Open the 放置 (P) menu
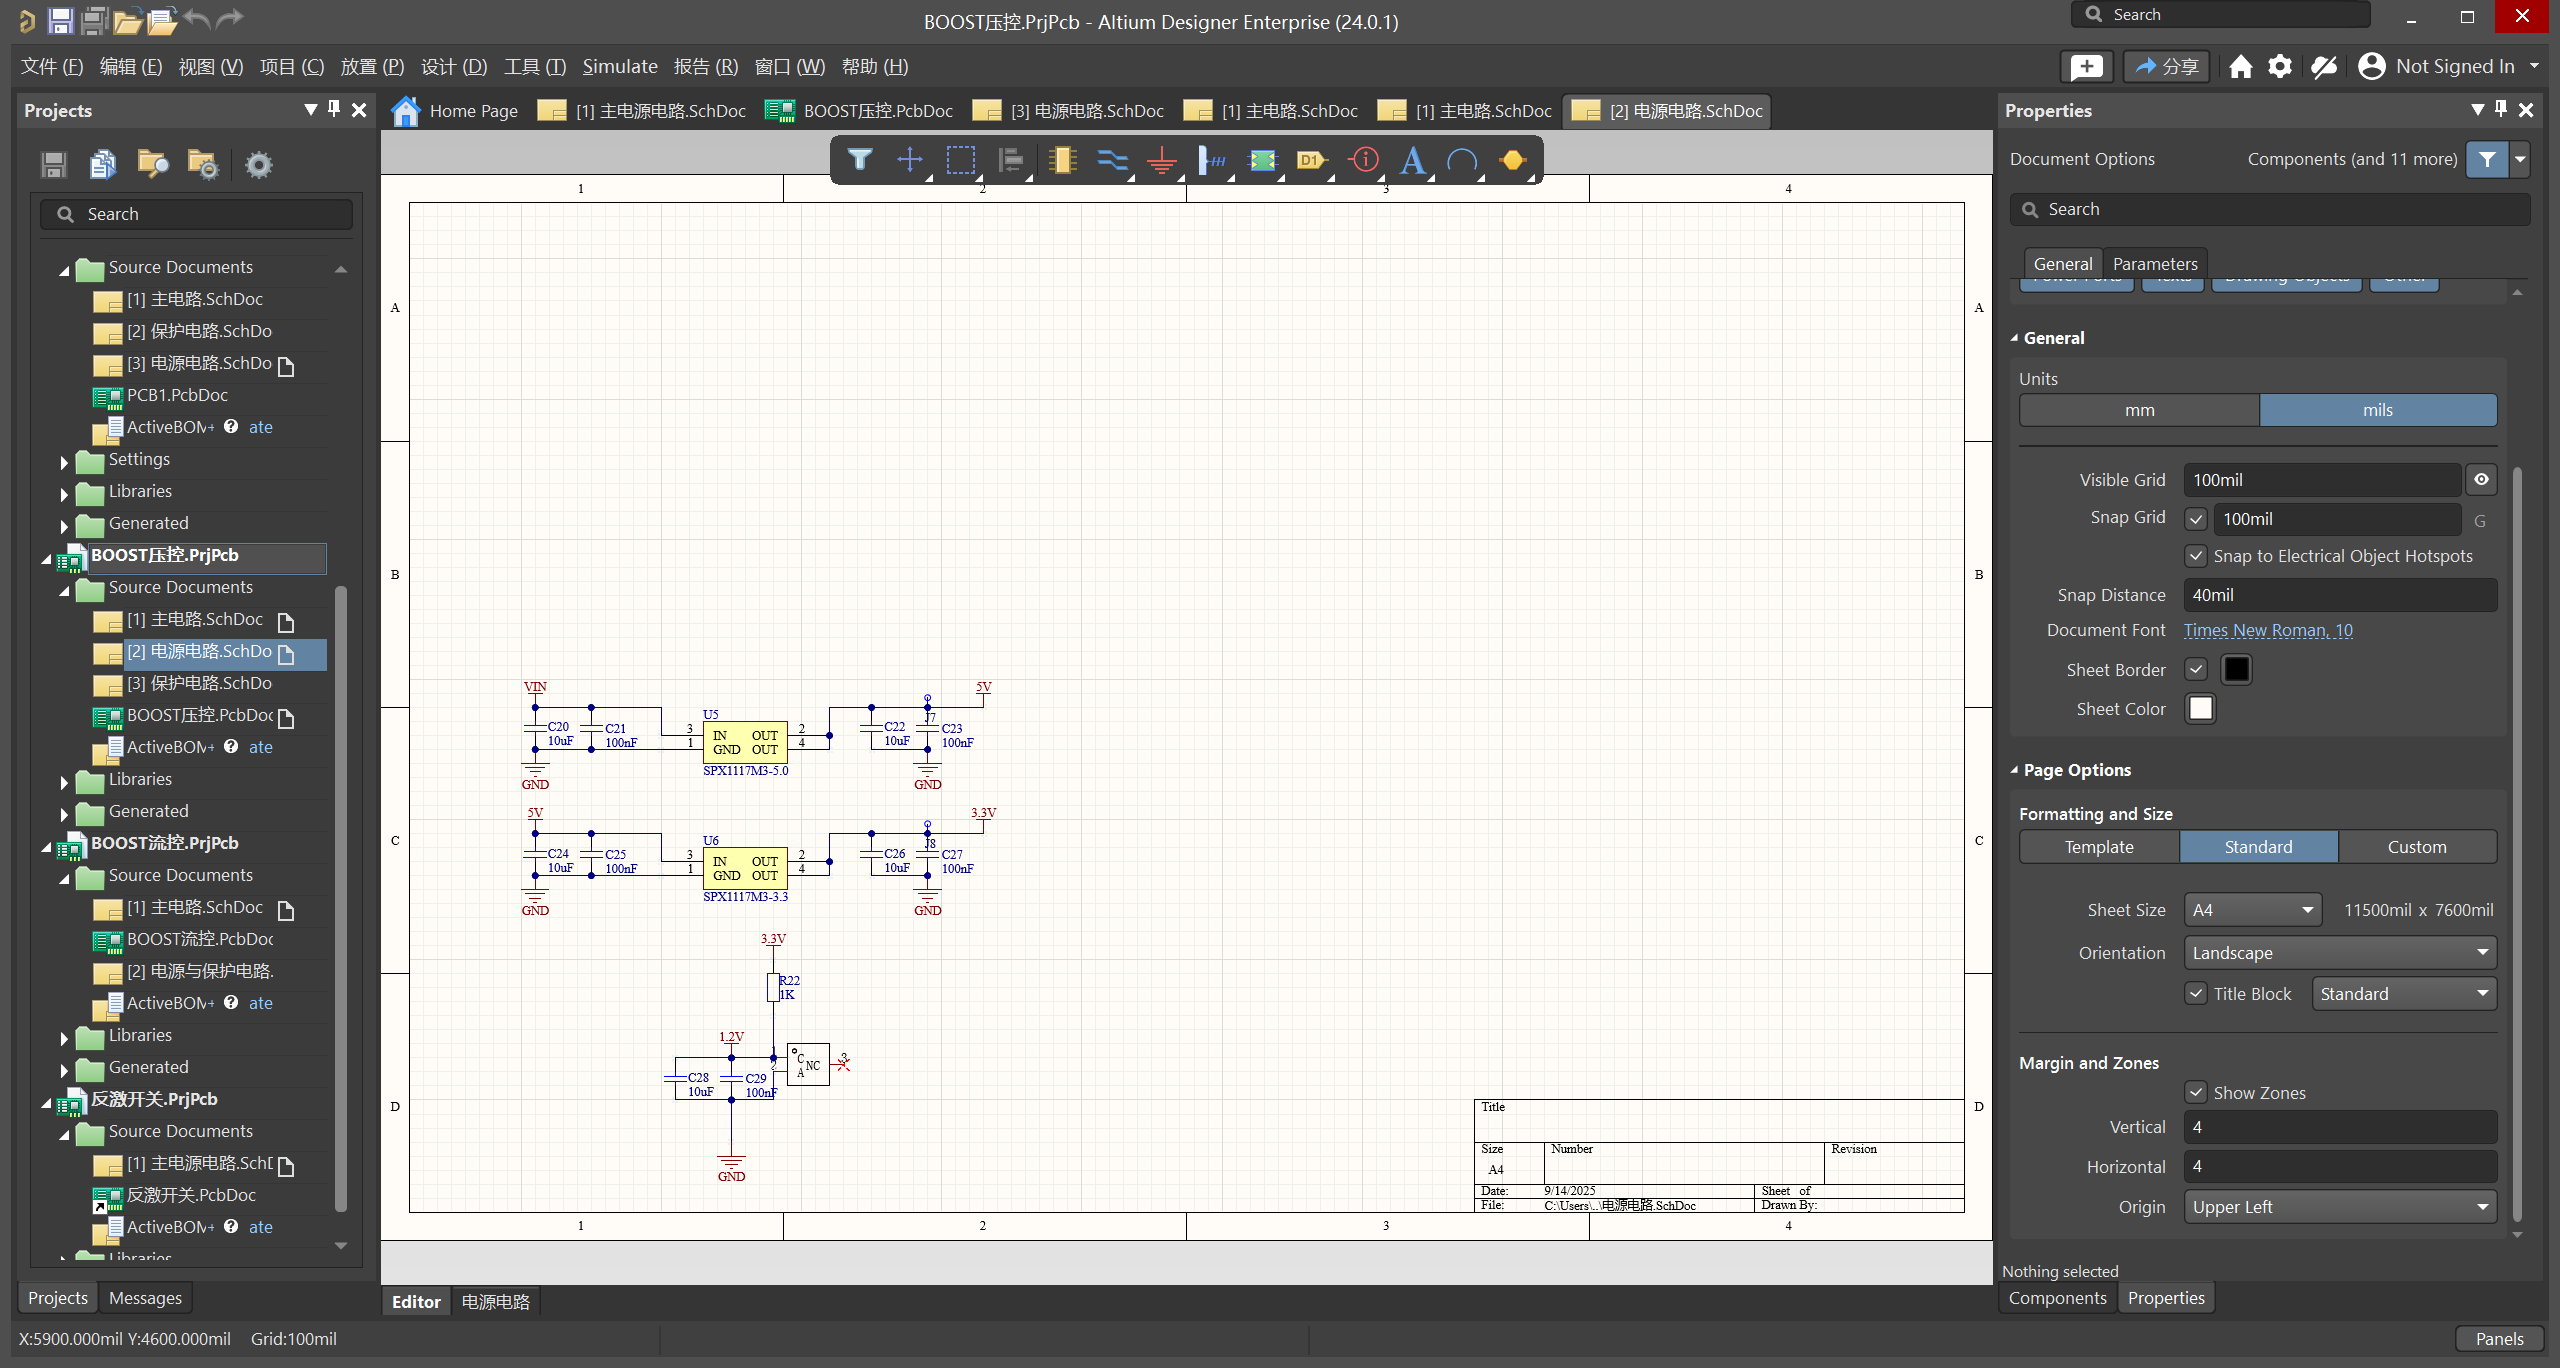The image size is (2560, 1368). pyautogui.click(x=372, y=67)
